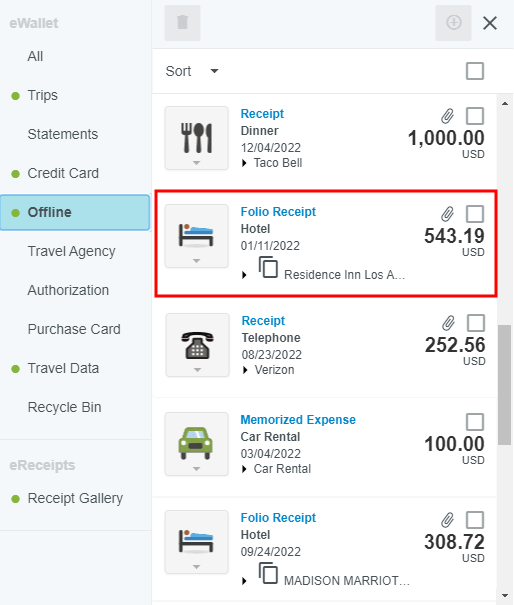Open the Sort dropdown
This screenshot has width=514, height=605.
point(192,71)
